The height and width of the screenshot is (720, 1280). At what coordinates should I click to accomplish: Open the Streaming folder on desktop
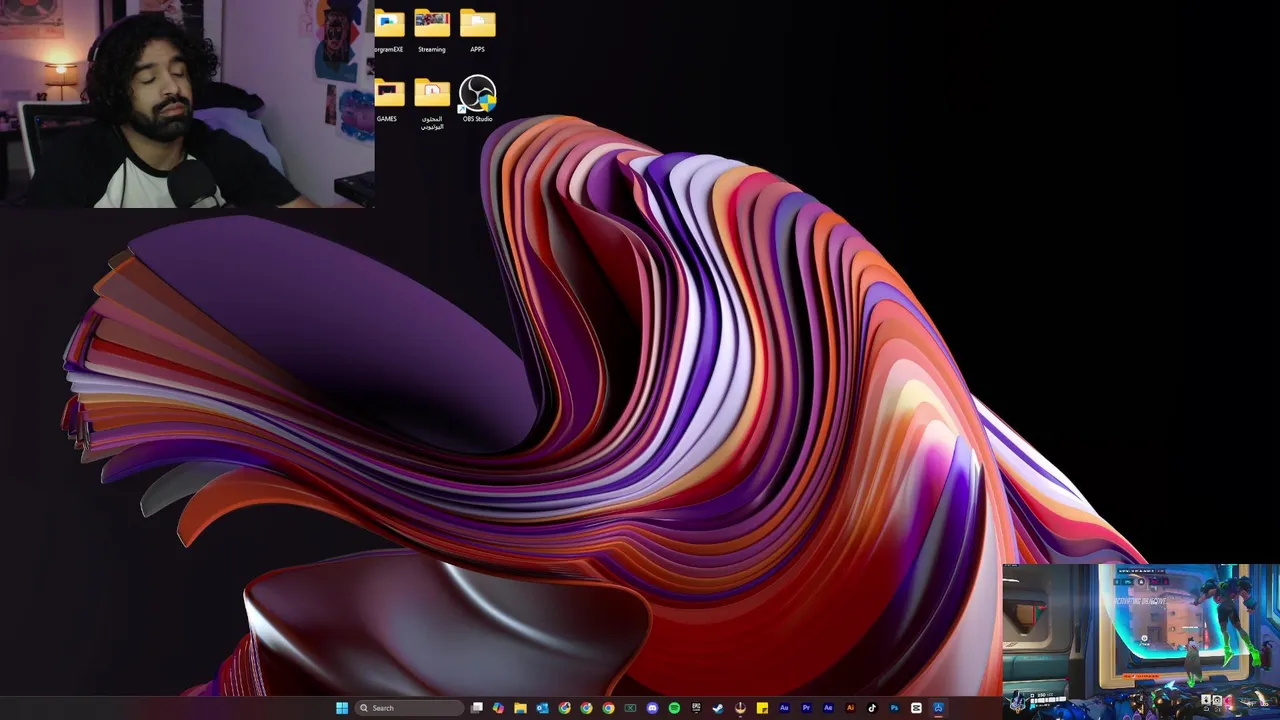coord(432,30)
